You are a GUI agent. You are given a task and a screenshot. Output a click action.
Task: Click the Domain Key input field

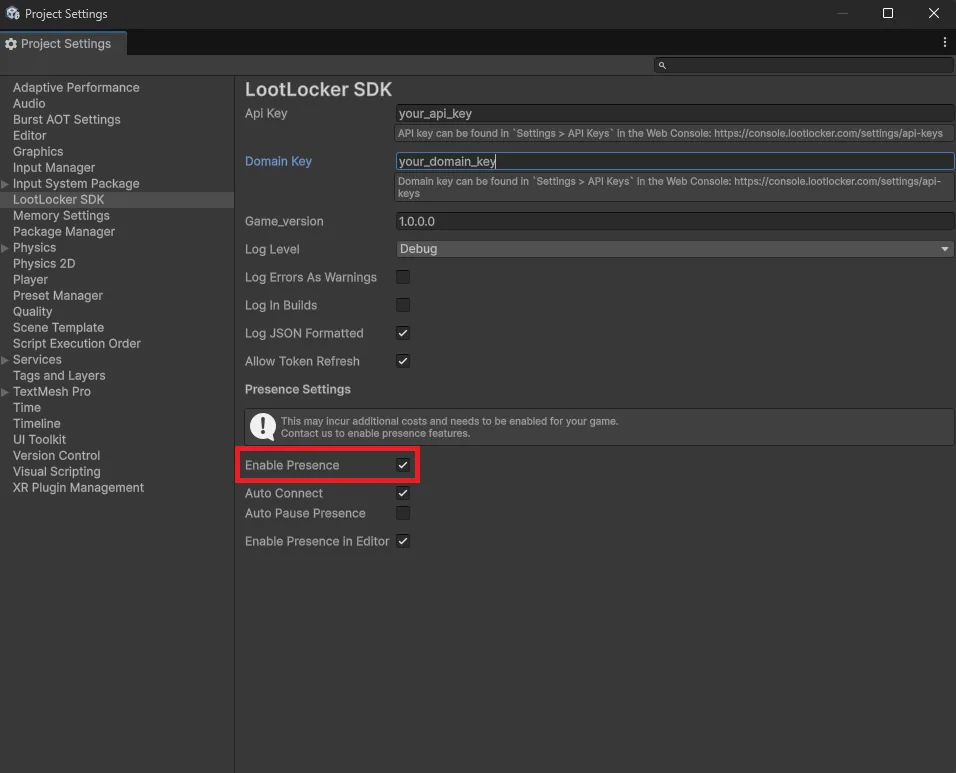tap(675, 161)
